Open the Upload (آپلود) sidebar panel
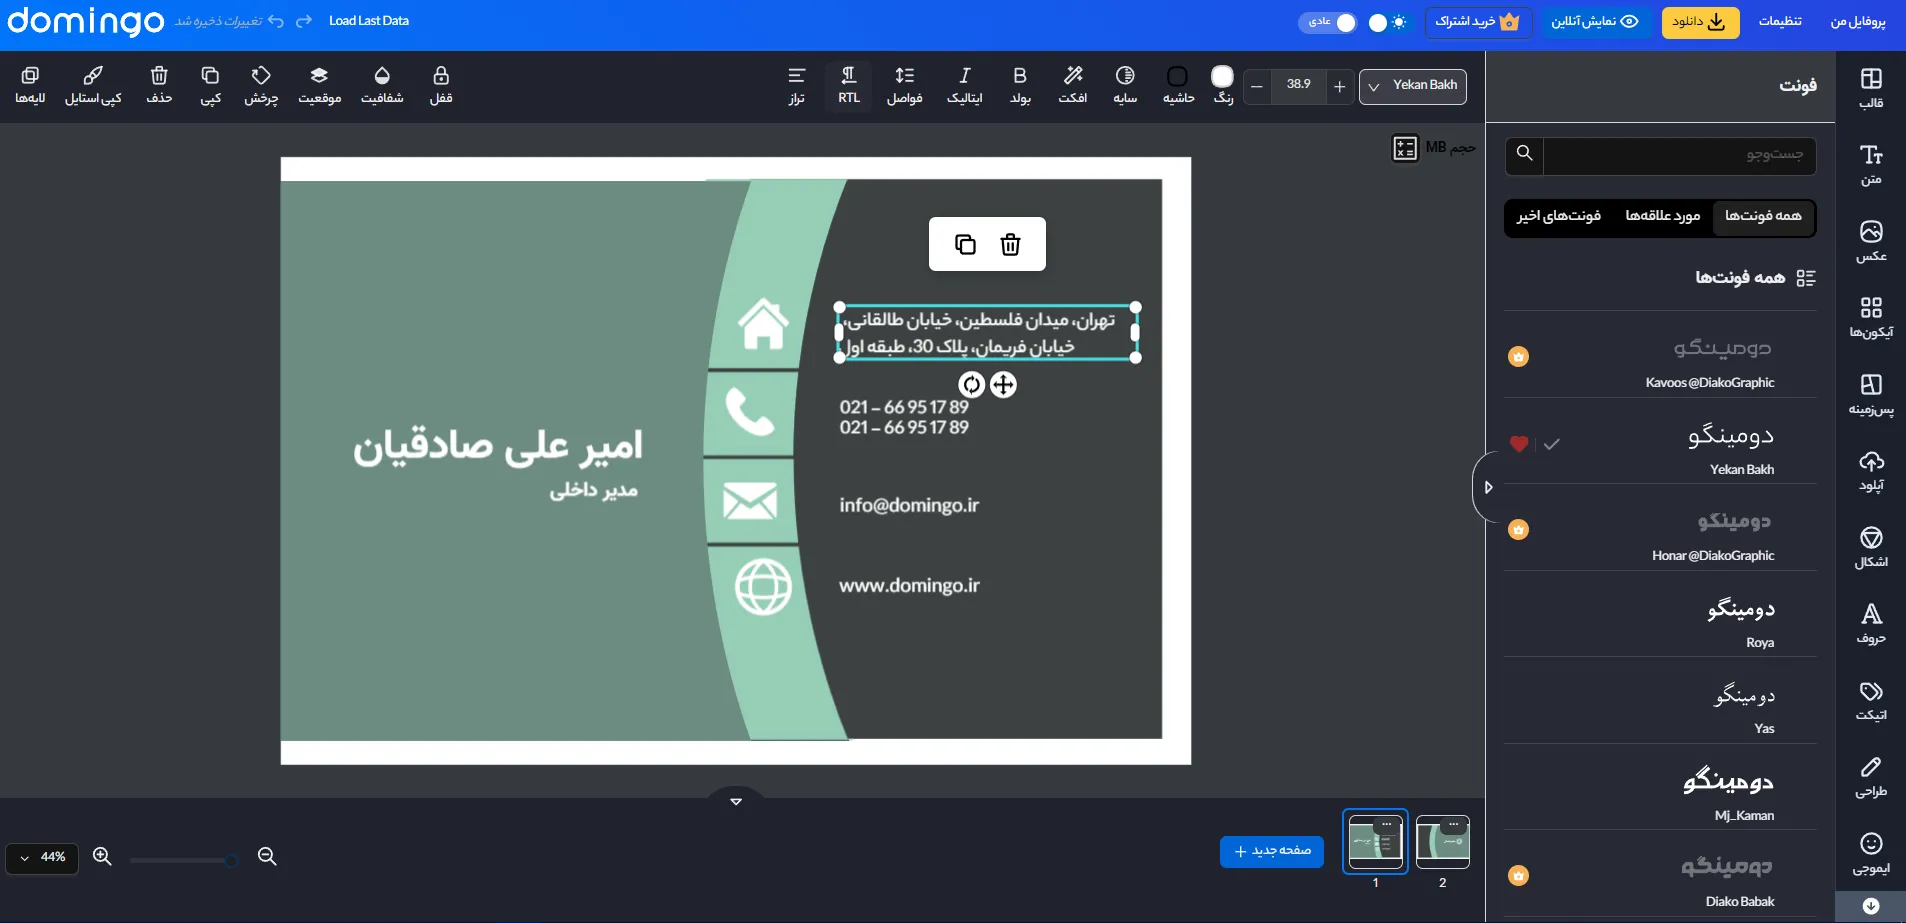The image size is (1906, 923). pos(1871,470)
